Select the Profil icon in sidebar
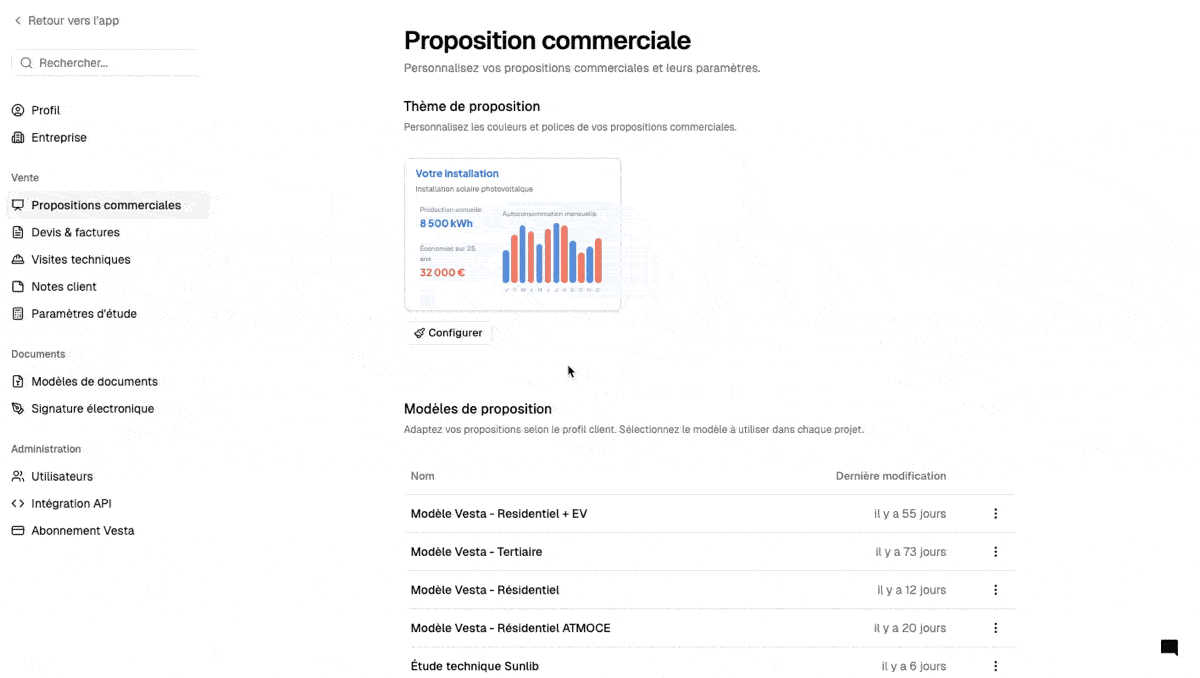Image resolution: width=1200 pixels, height=678 pixels. [x=17, y=110]
